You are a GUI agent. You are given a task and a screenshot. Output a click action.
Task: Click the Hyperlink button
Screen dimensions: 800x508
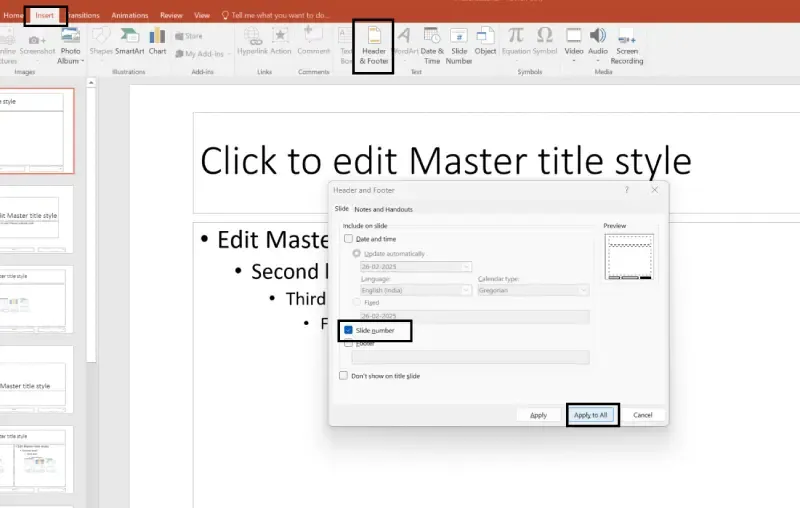[x=252, y=42]
